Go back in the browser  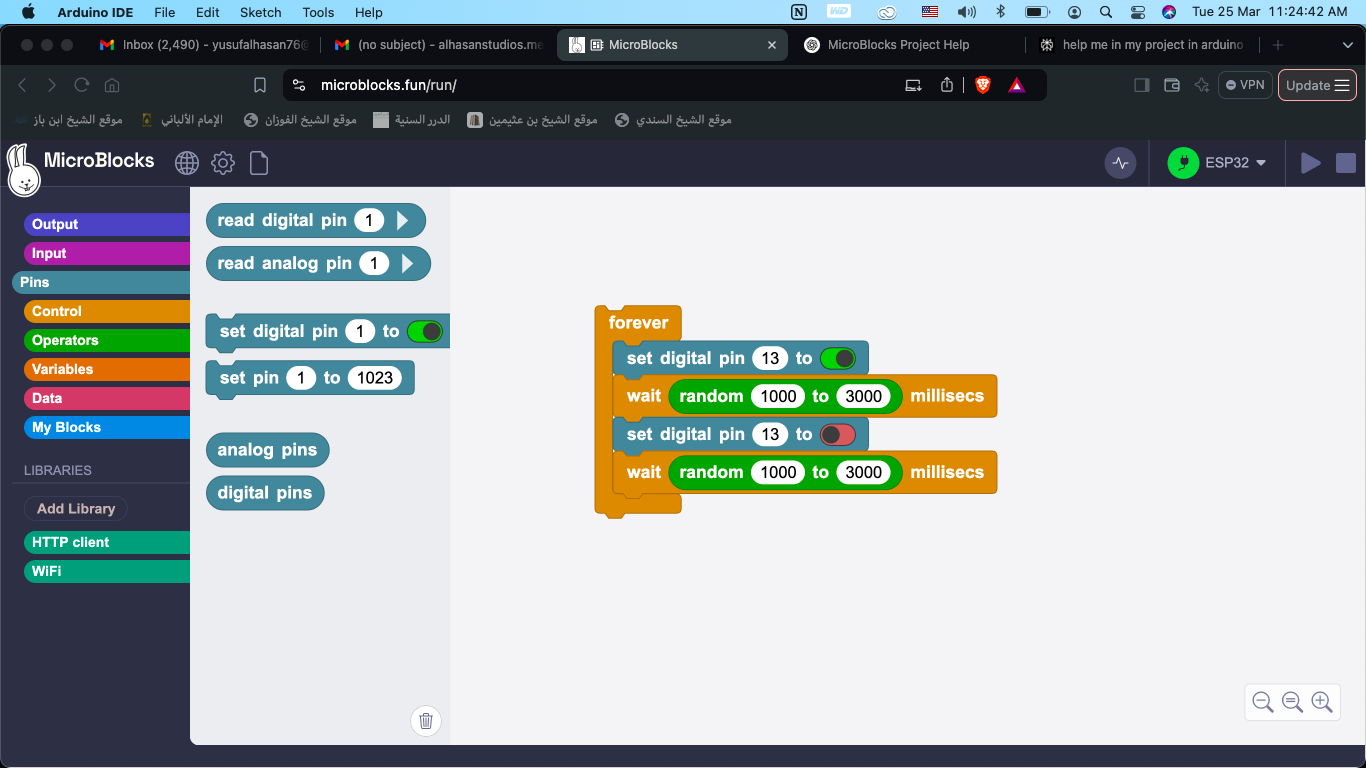pyautogui.click(x=23, y=85)
